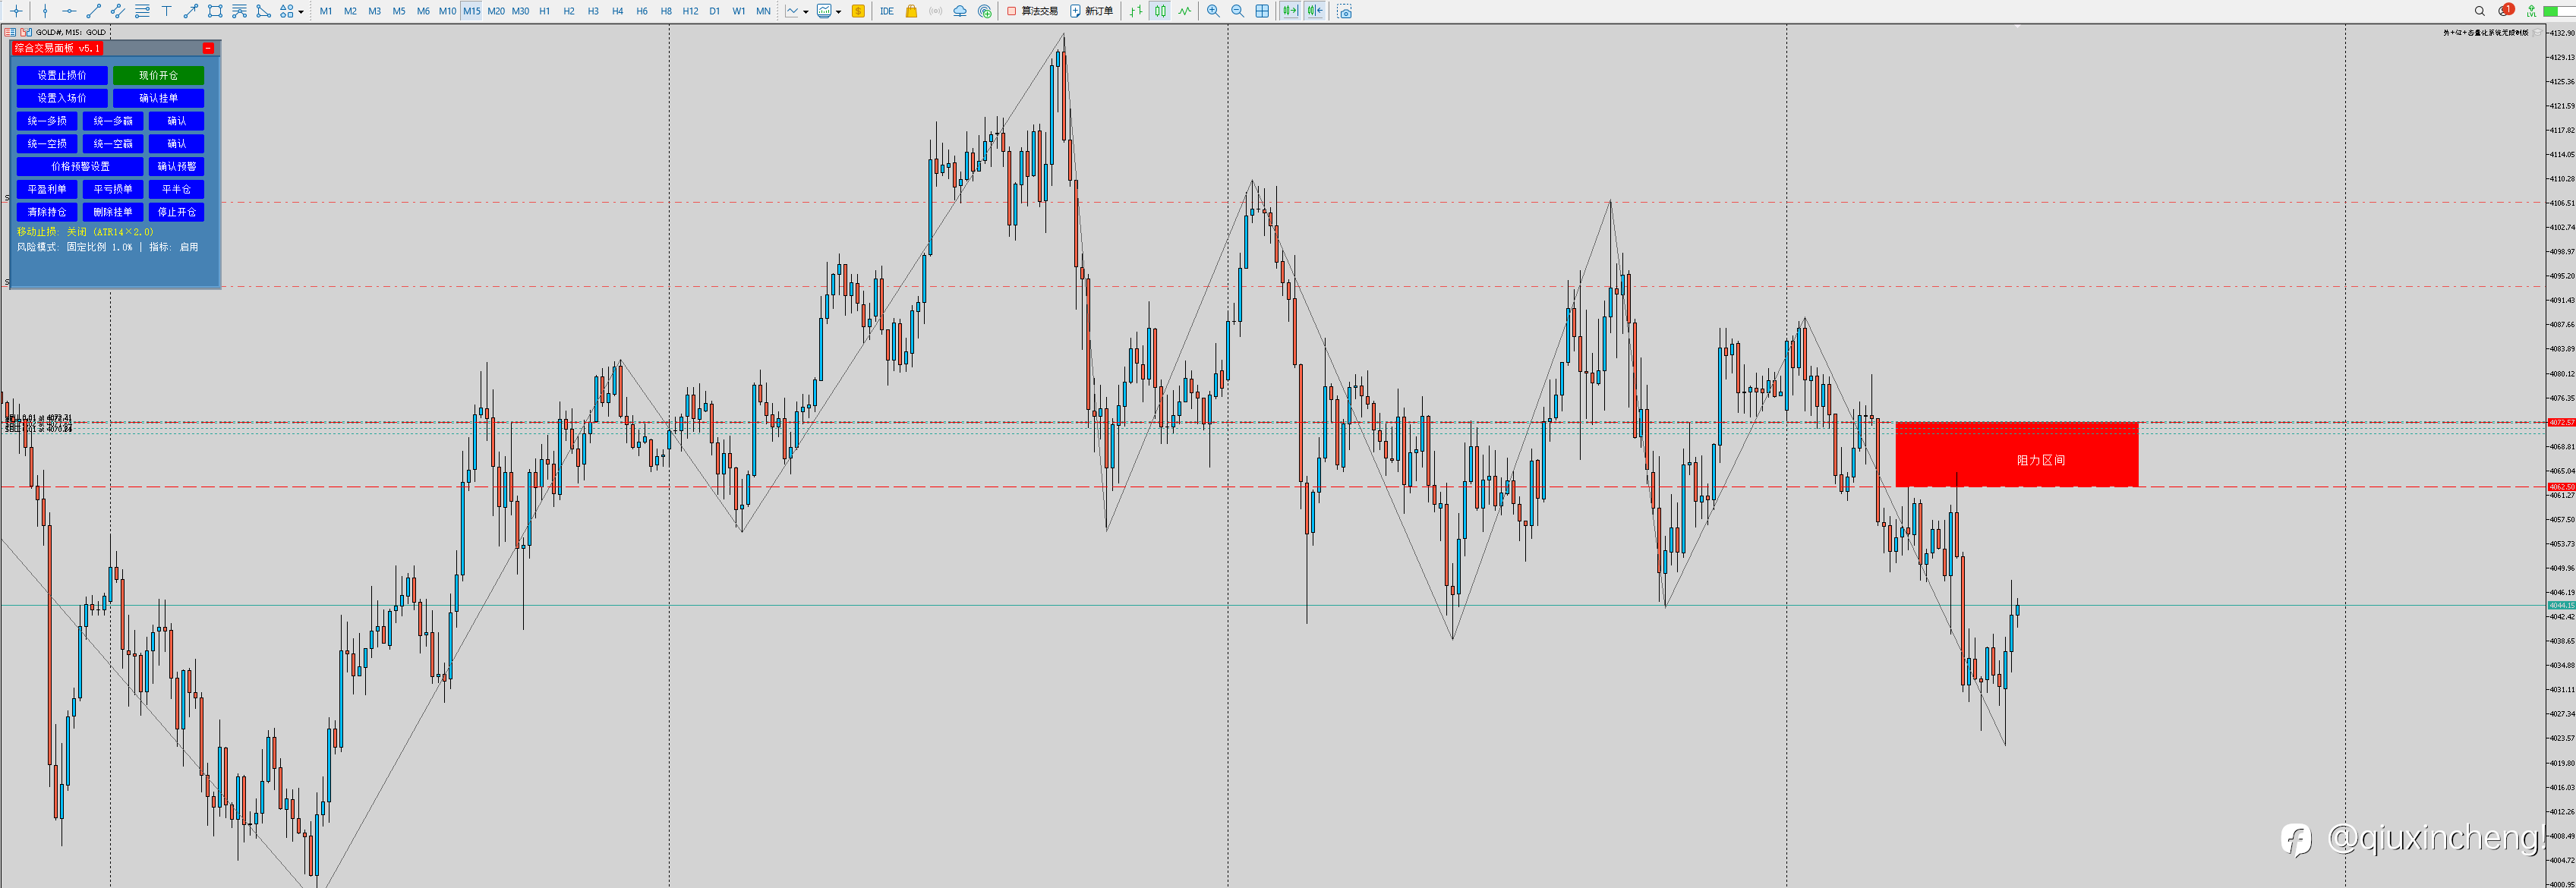Click the Zoom Out magnifier icon

[x=1237, y=11]
